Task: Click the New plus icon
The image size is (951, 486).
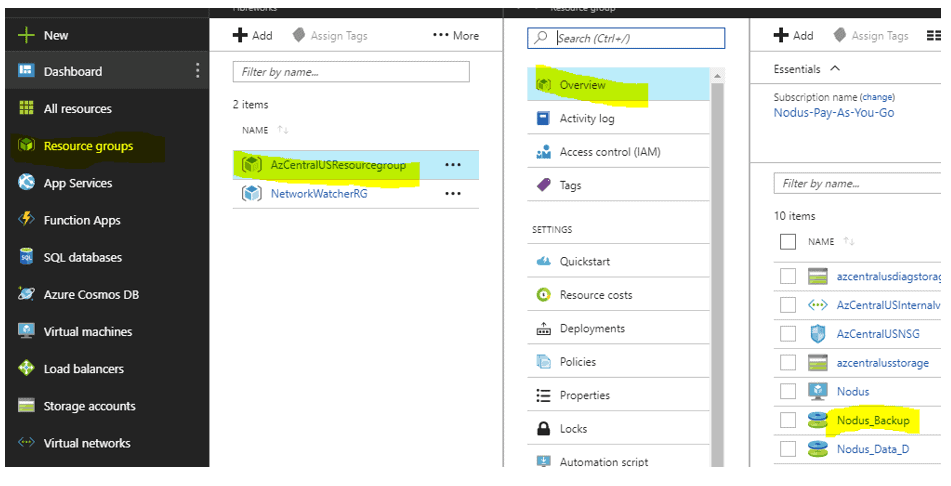Action: coord(26,35)
